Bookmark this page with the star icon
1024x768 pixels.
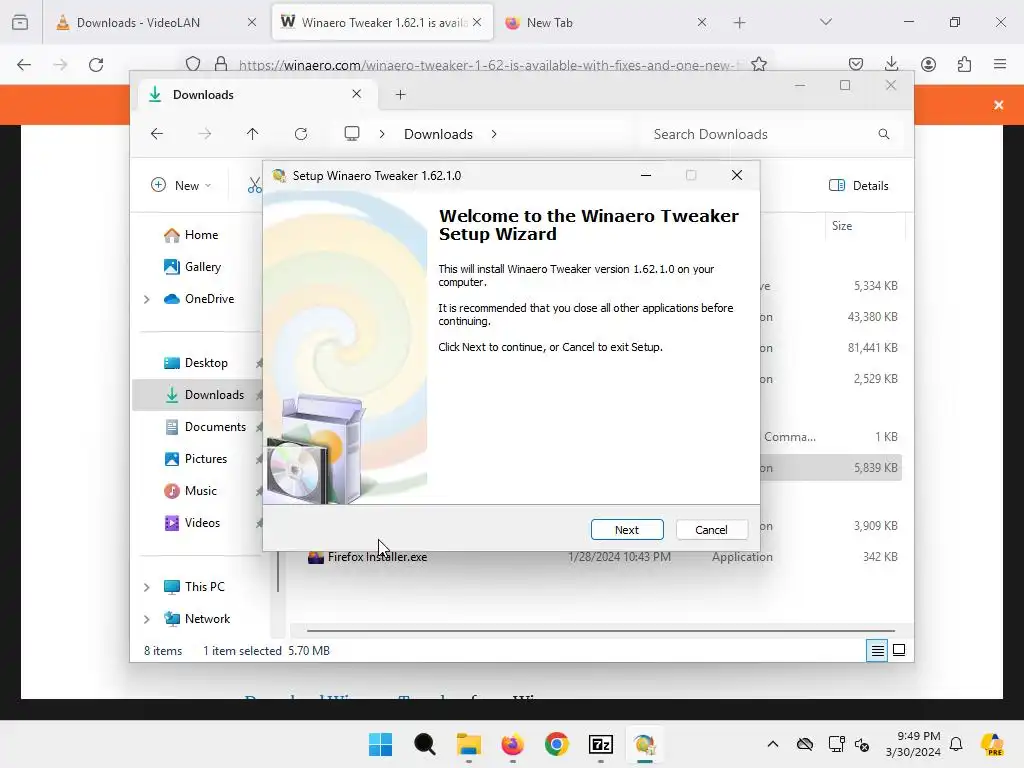click(x=759, y=64)
